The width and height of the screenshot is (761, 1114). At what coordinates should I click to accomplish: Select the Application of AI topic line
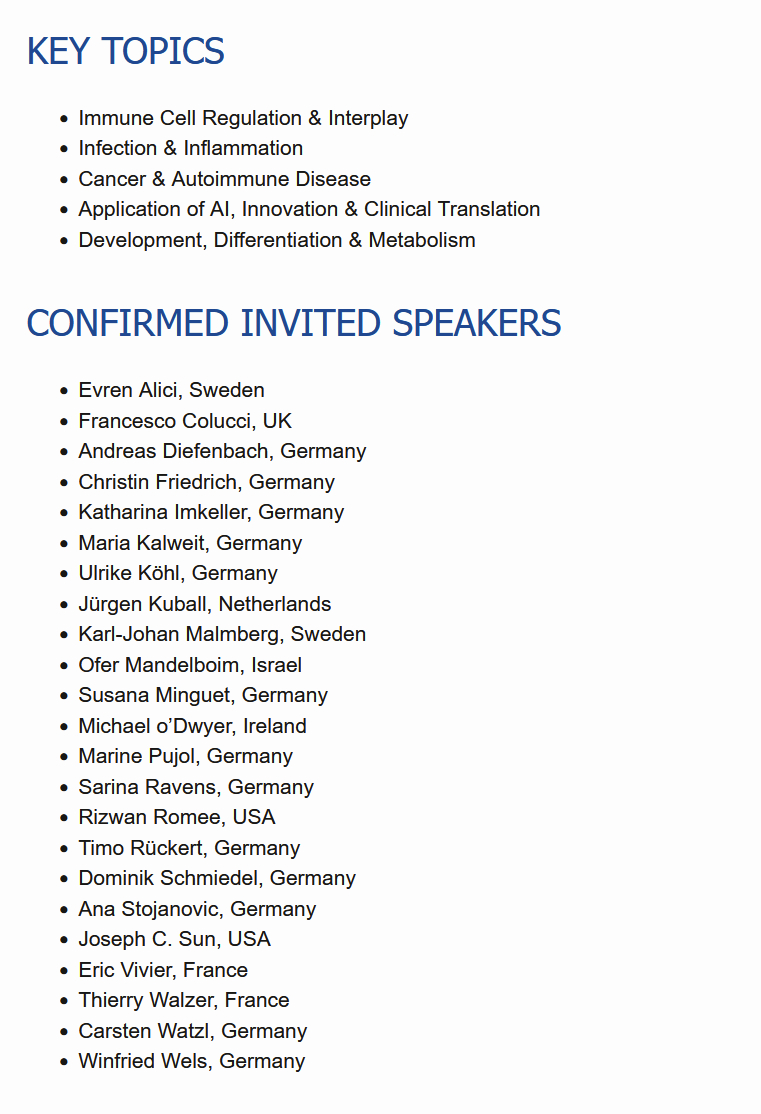point(309,209)
